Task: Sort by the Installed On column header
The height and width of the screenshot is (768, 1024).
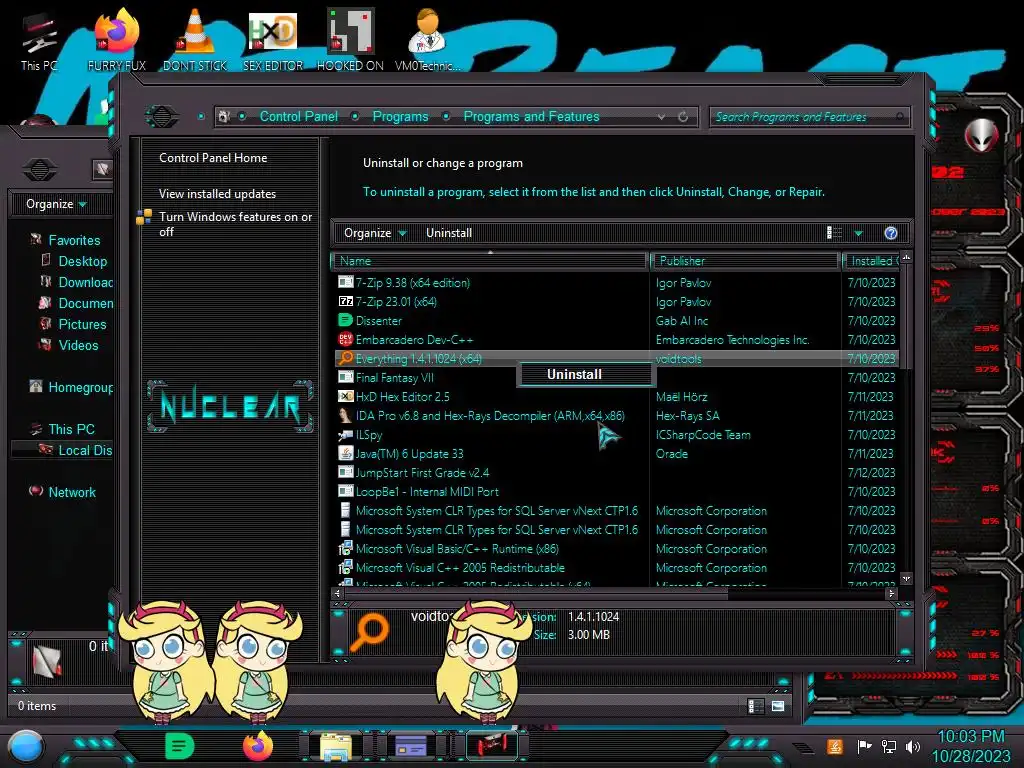Action: [872, 261]
